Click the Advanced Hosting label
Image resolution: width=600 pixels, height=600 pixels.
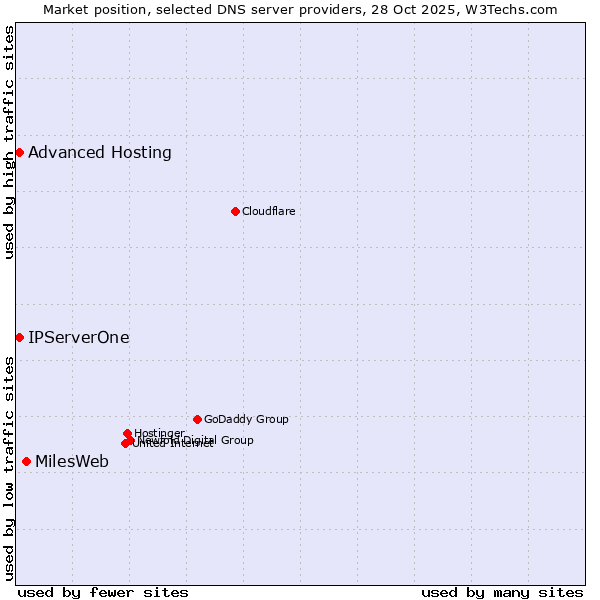(x=100, y=152)
